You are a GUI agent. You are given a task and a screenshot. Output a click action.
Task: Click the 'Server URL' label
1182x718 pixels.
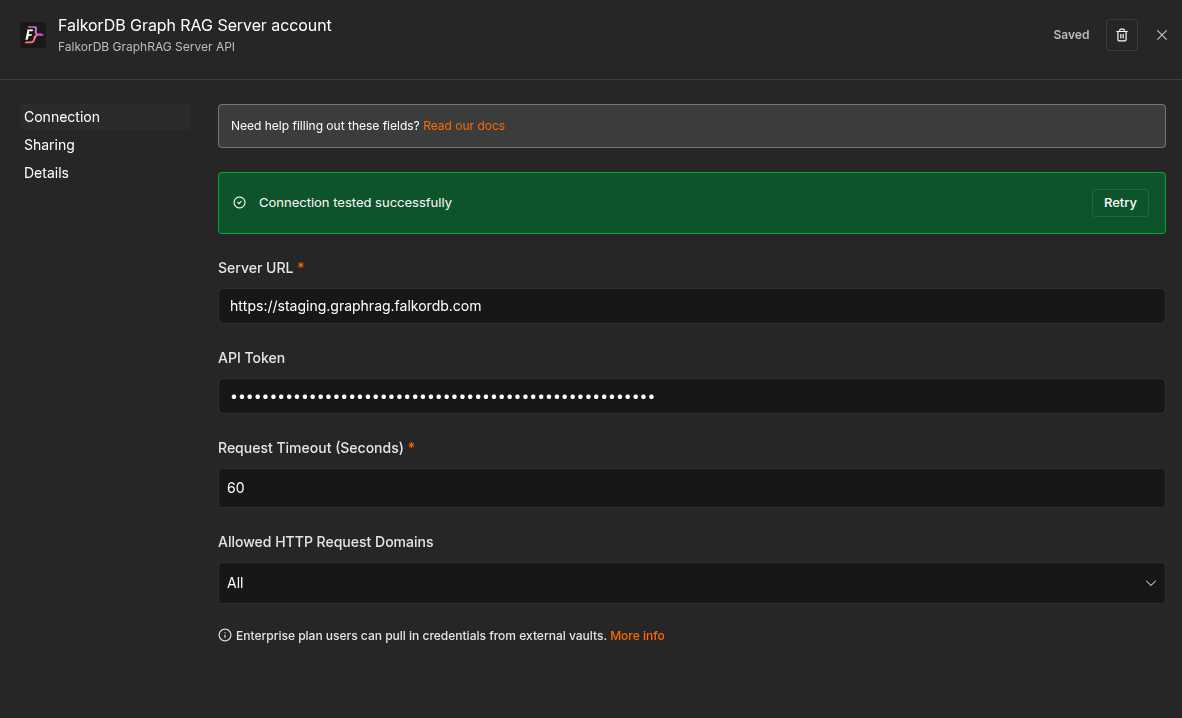(x=255, y=268)
